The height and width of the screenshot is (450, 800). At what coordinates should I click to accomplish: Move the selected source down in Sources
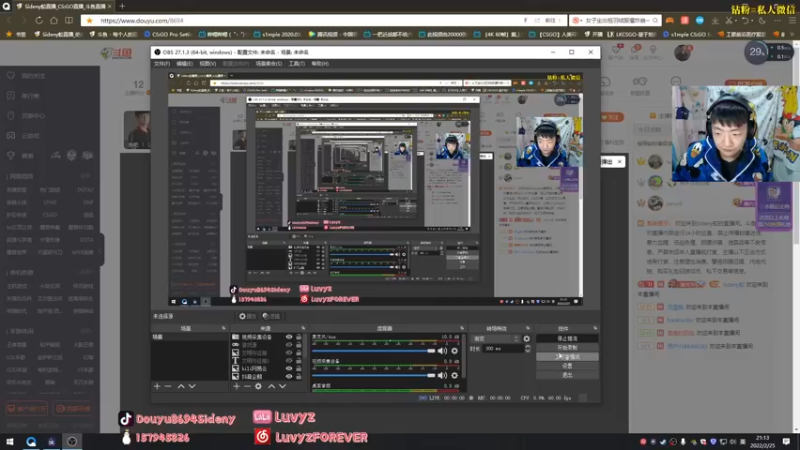tap(283, 386)
